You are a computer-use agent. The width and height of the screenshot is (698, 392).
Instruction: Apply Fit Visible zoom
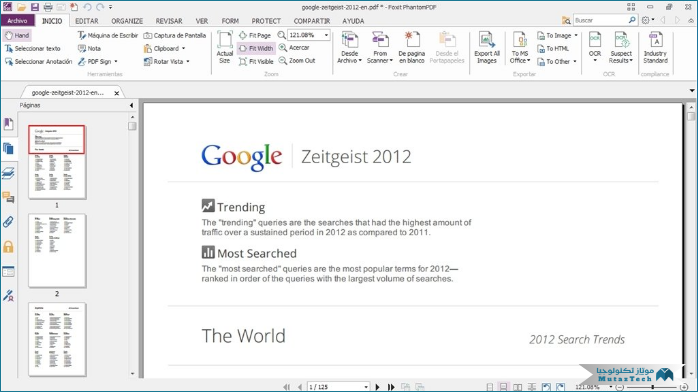[256, 61]
